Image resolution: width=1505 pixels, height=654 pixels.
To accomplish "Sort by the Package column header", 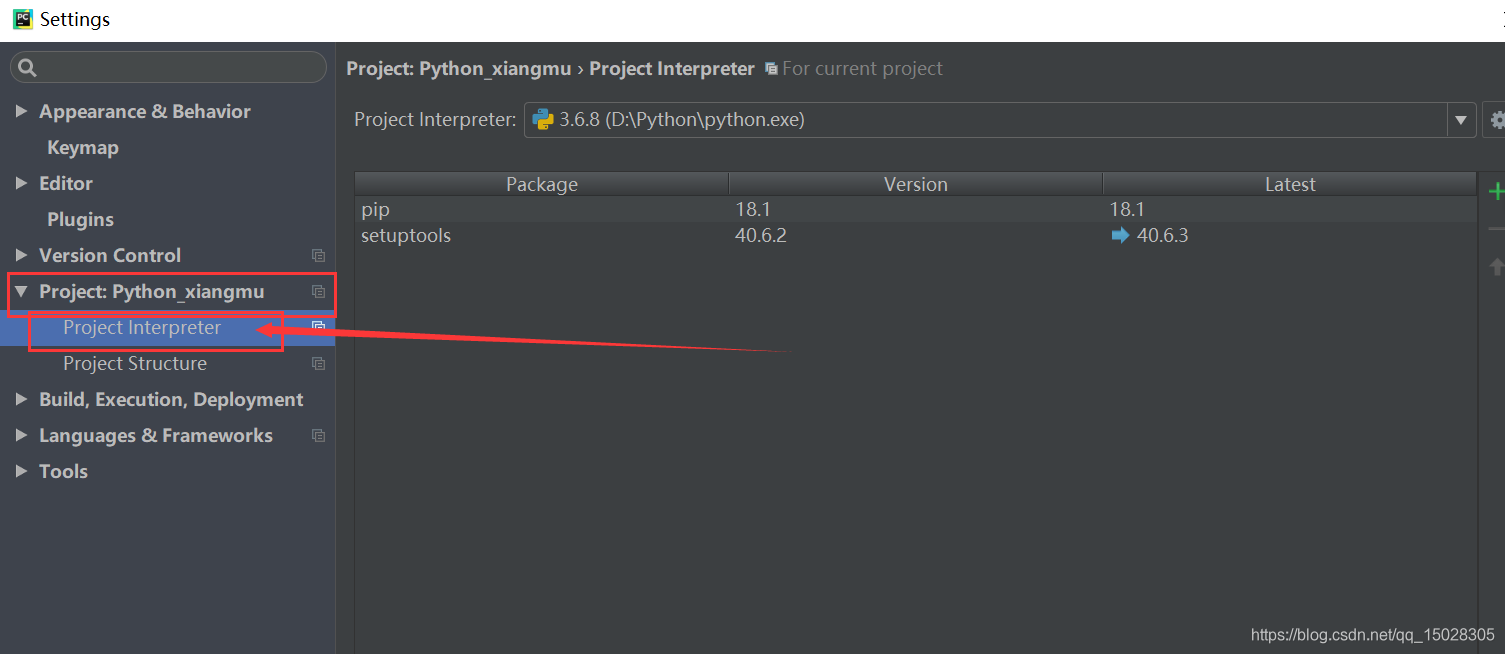I will click(x=542, y=184).
